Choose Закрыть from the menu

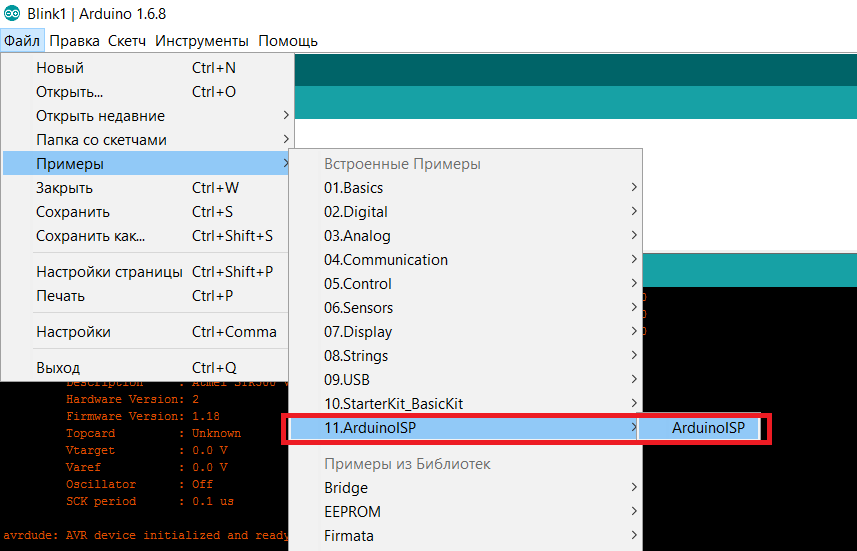(147, 188)
